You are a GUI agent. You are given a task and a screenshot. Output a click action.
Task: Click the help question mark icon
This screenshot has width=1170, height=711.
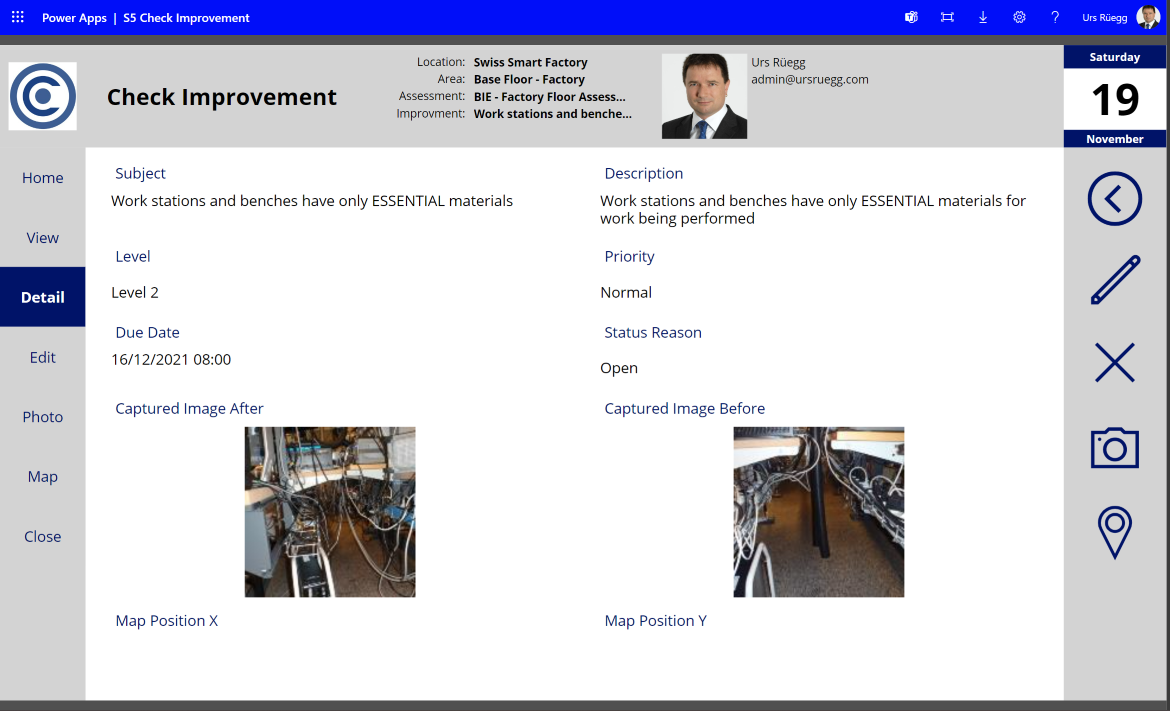tap(1055, 17)
